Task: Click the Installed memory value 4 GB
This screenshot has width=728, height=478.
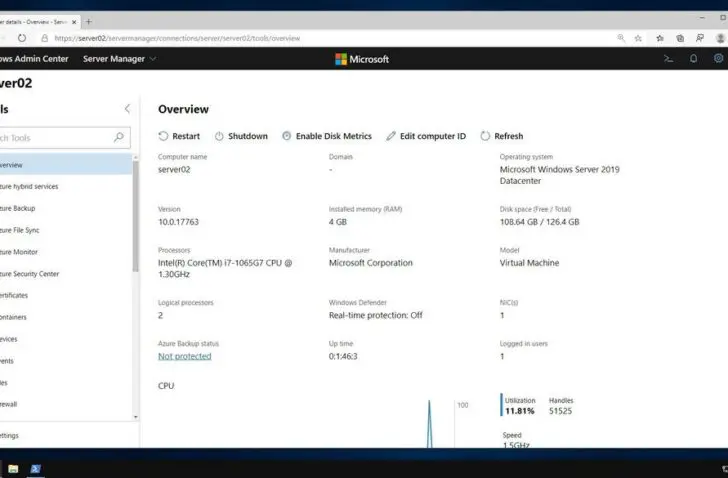Action: tap(338, 222)
